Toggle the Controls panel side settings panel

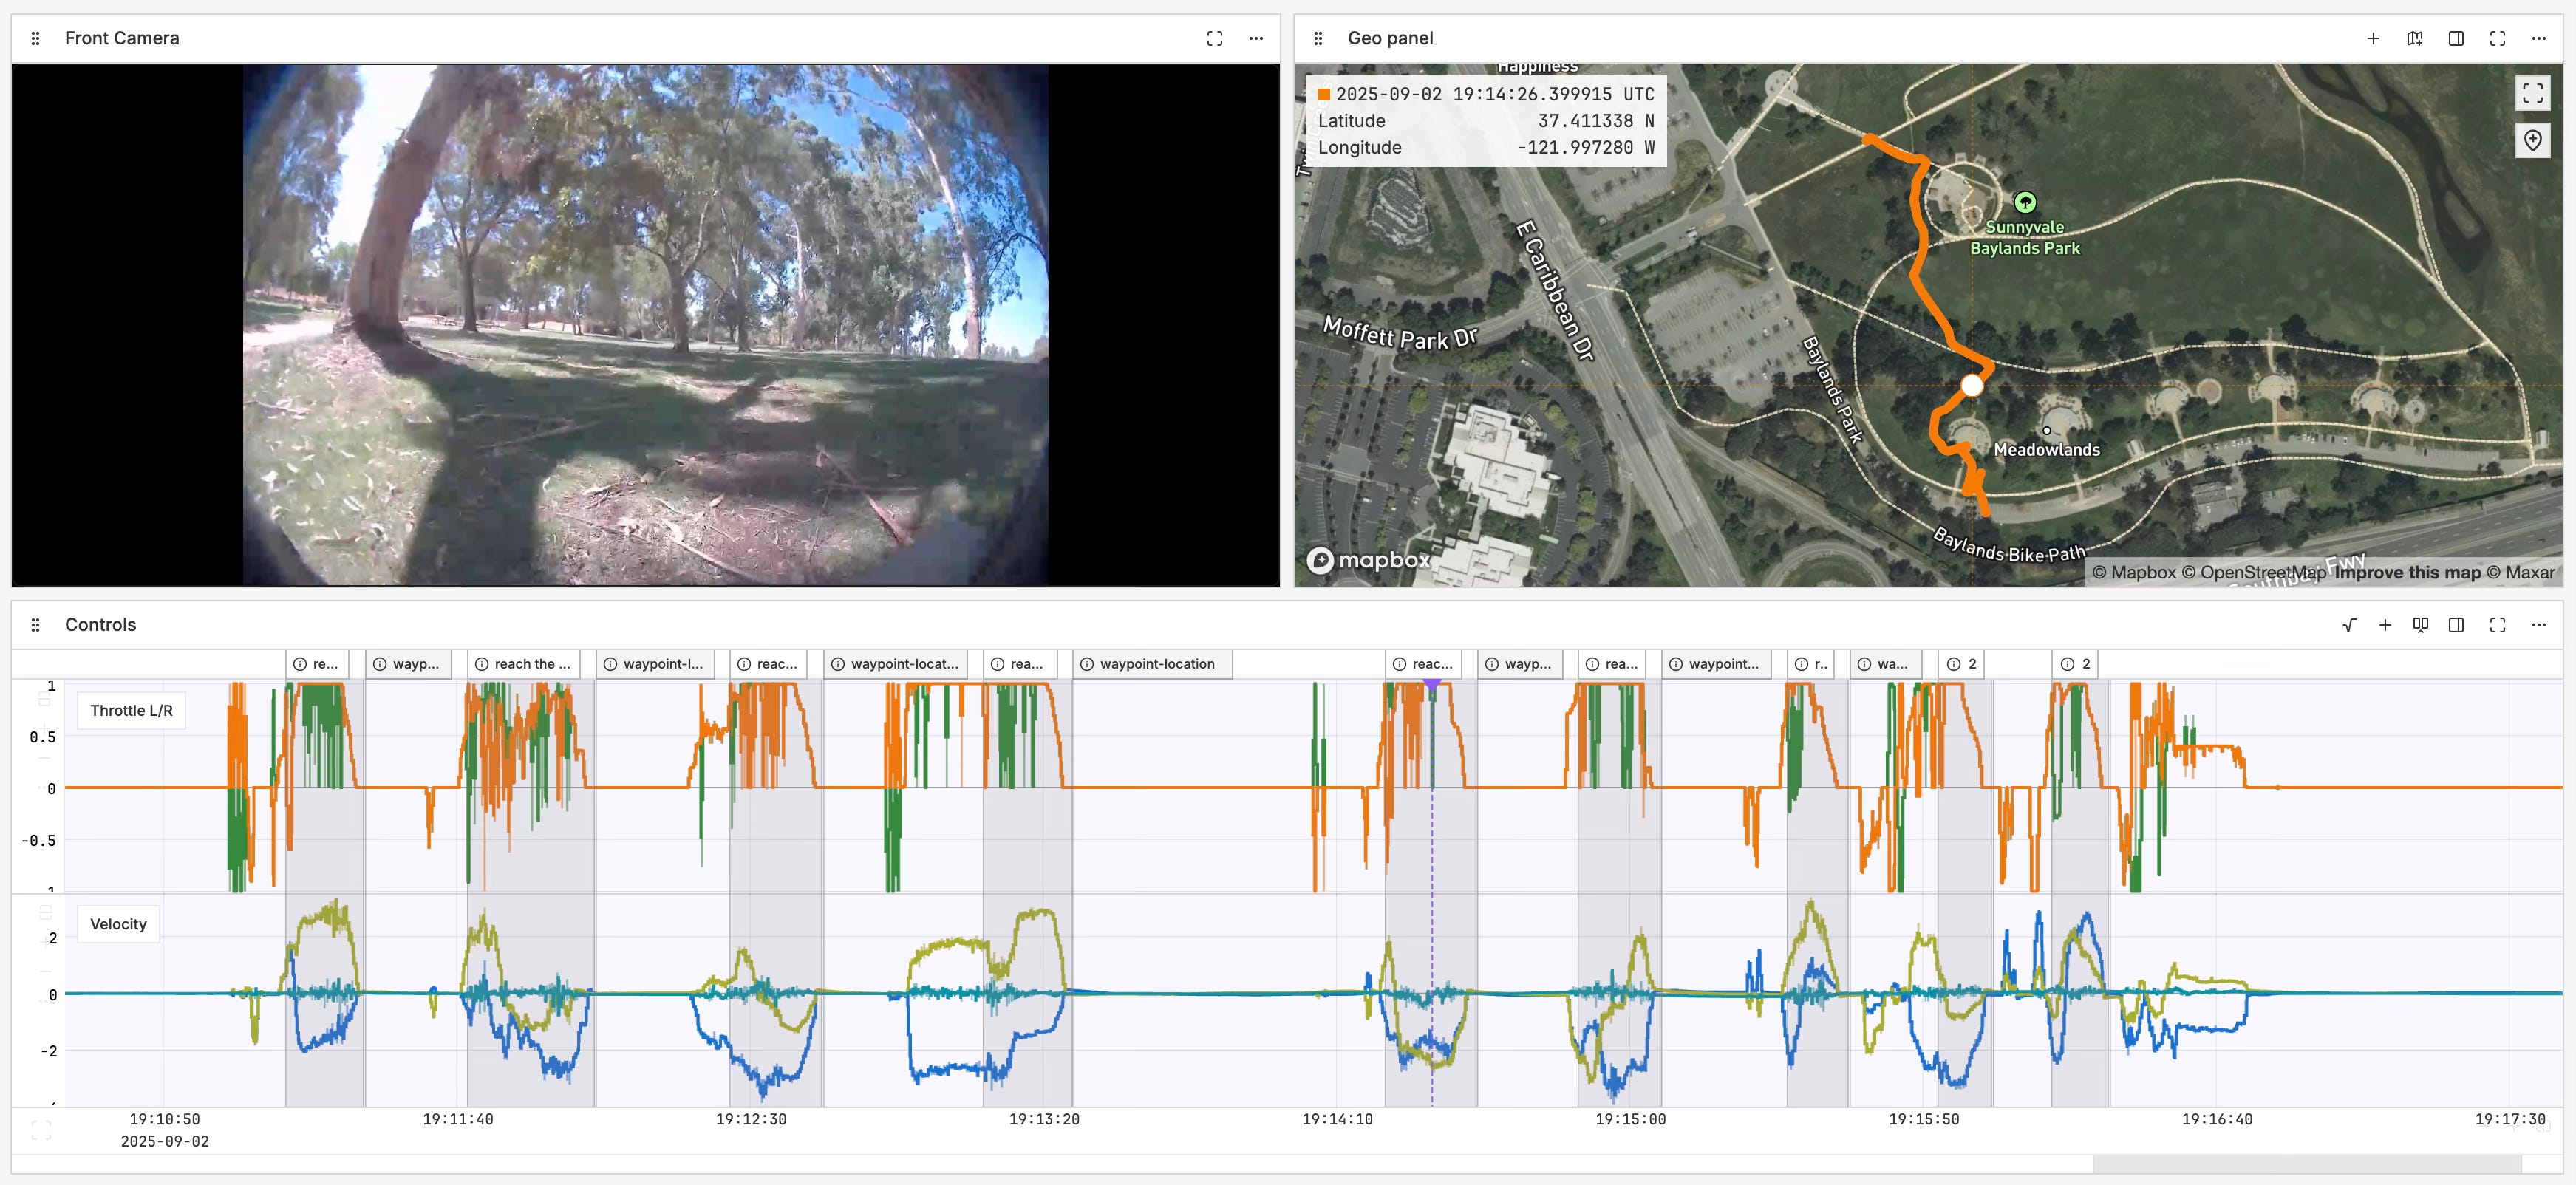tap(2456, 625)
